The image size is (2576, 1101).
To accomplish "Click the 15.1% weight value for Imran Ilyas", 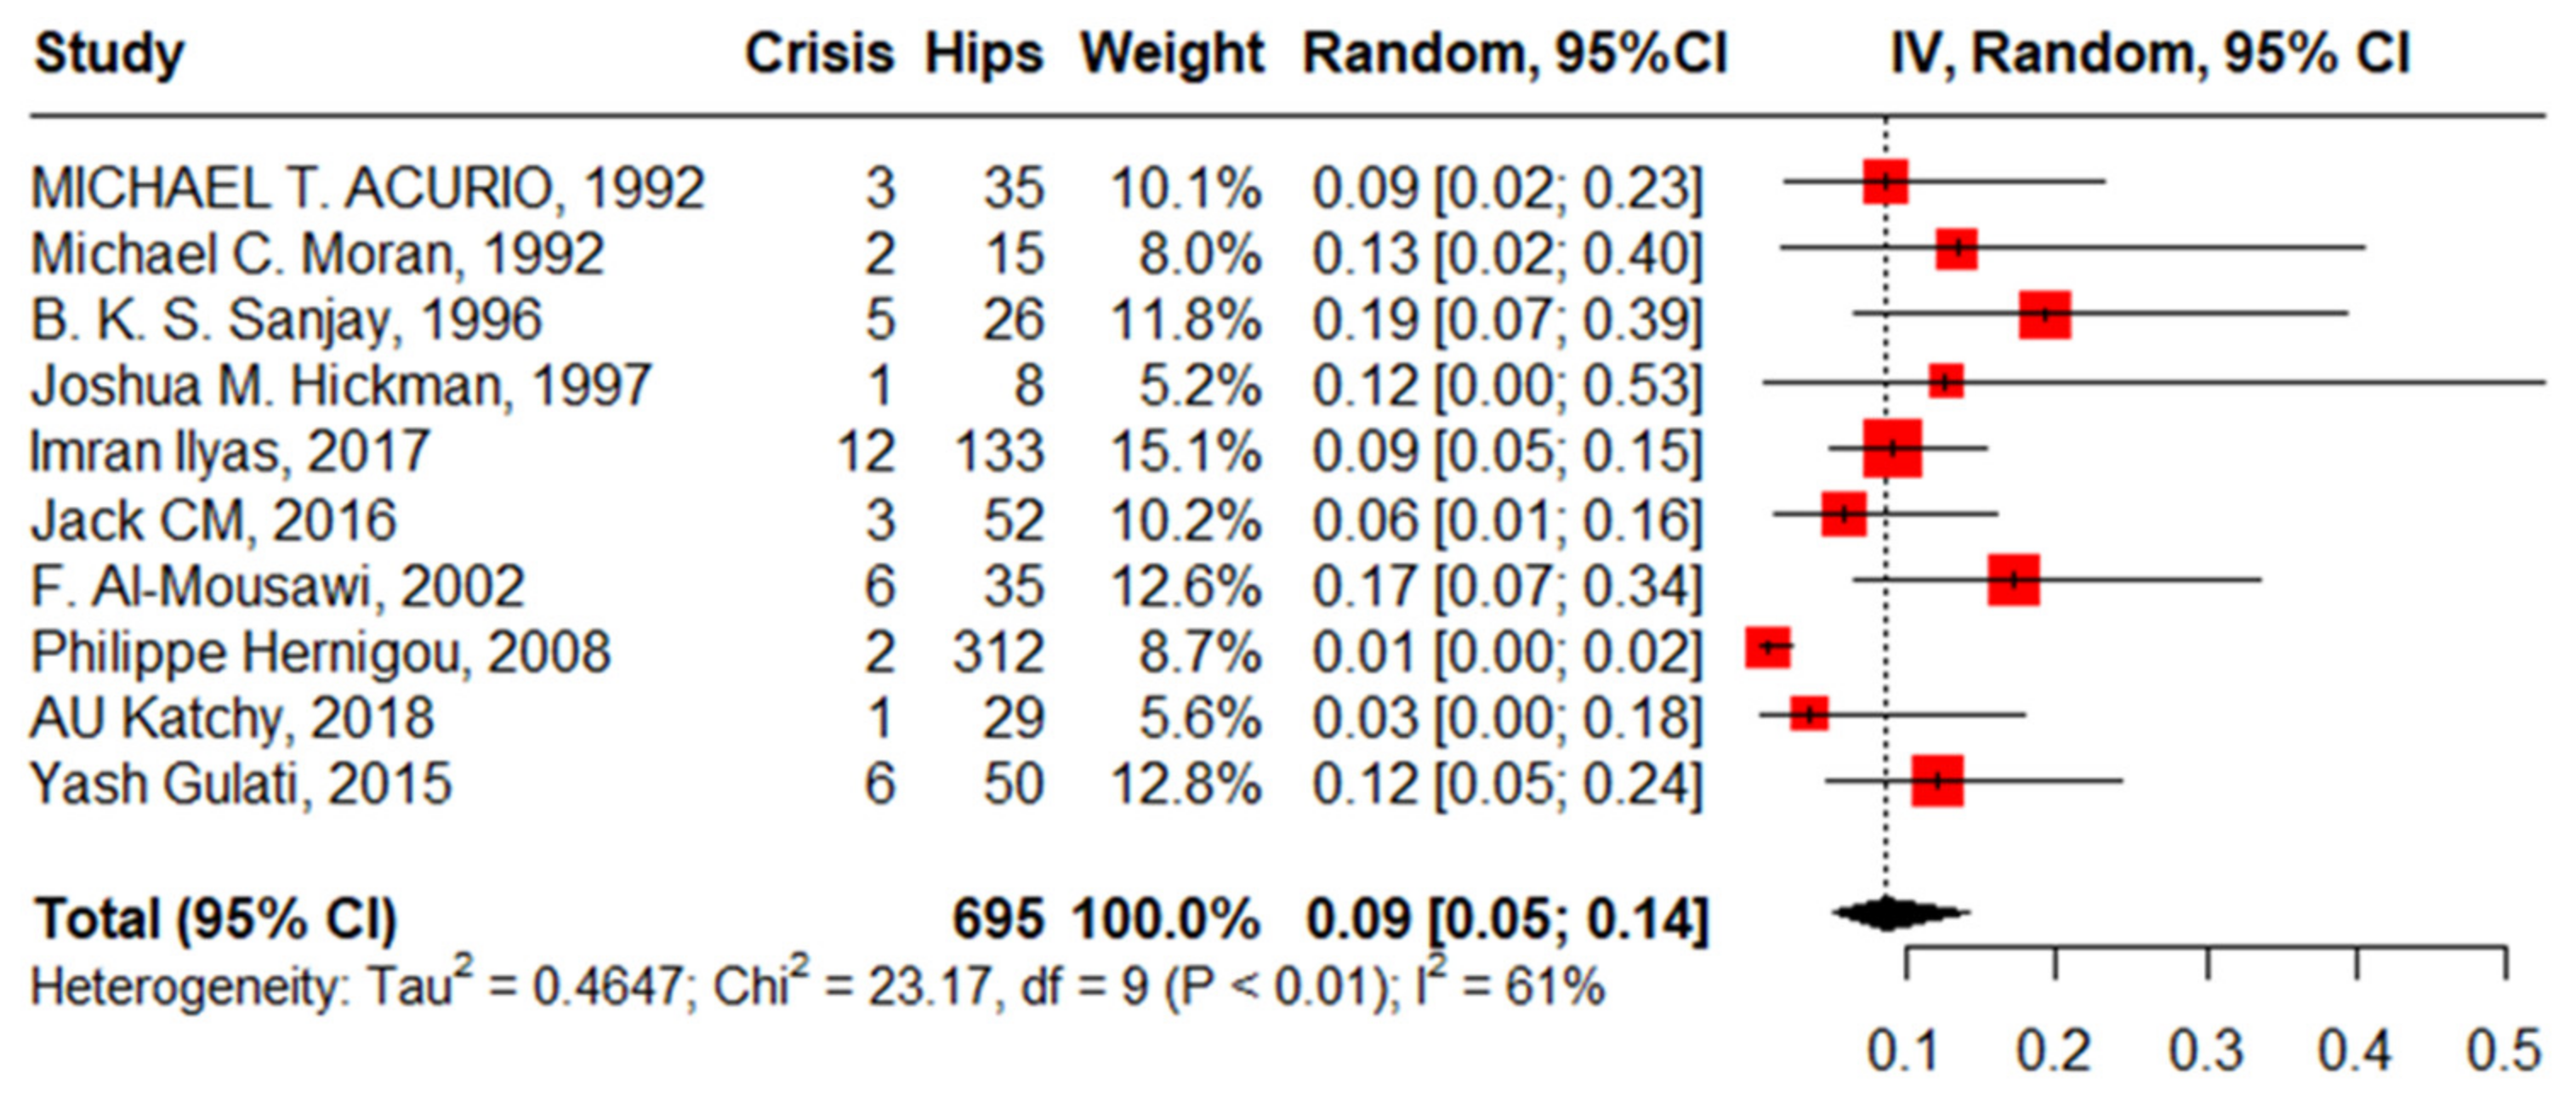I will [1185, 452].
